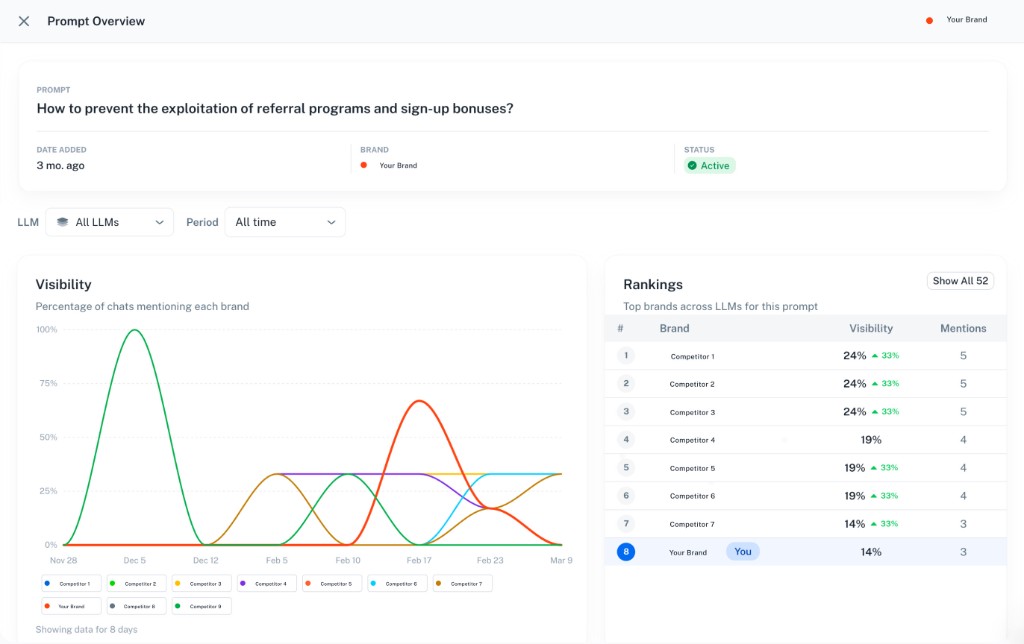The width and height of the screenshot is (1024, 644).
Task: Click the layers icon in LLM selector
Action: click(x=62, y=222)
